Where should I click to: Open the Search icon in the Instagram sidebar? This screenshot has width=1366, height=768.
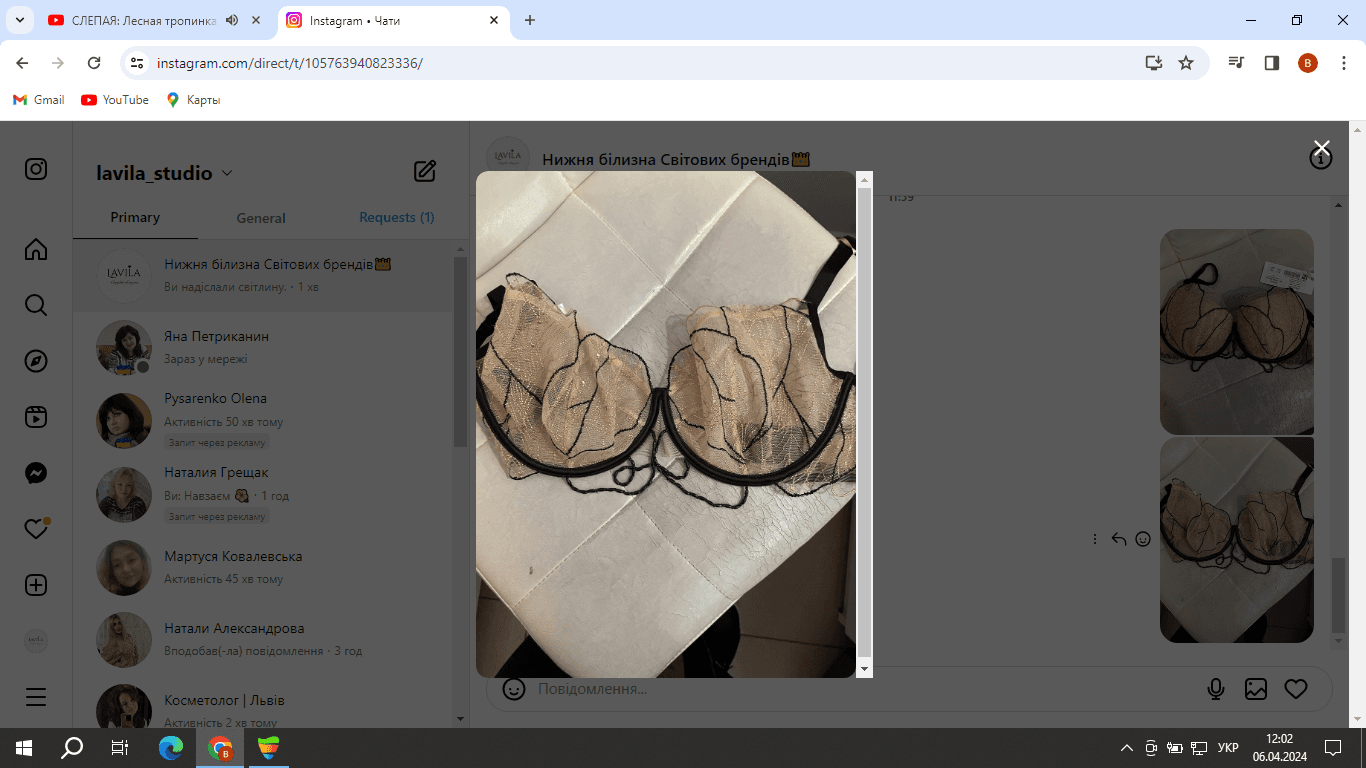point(36,305)
